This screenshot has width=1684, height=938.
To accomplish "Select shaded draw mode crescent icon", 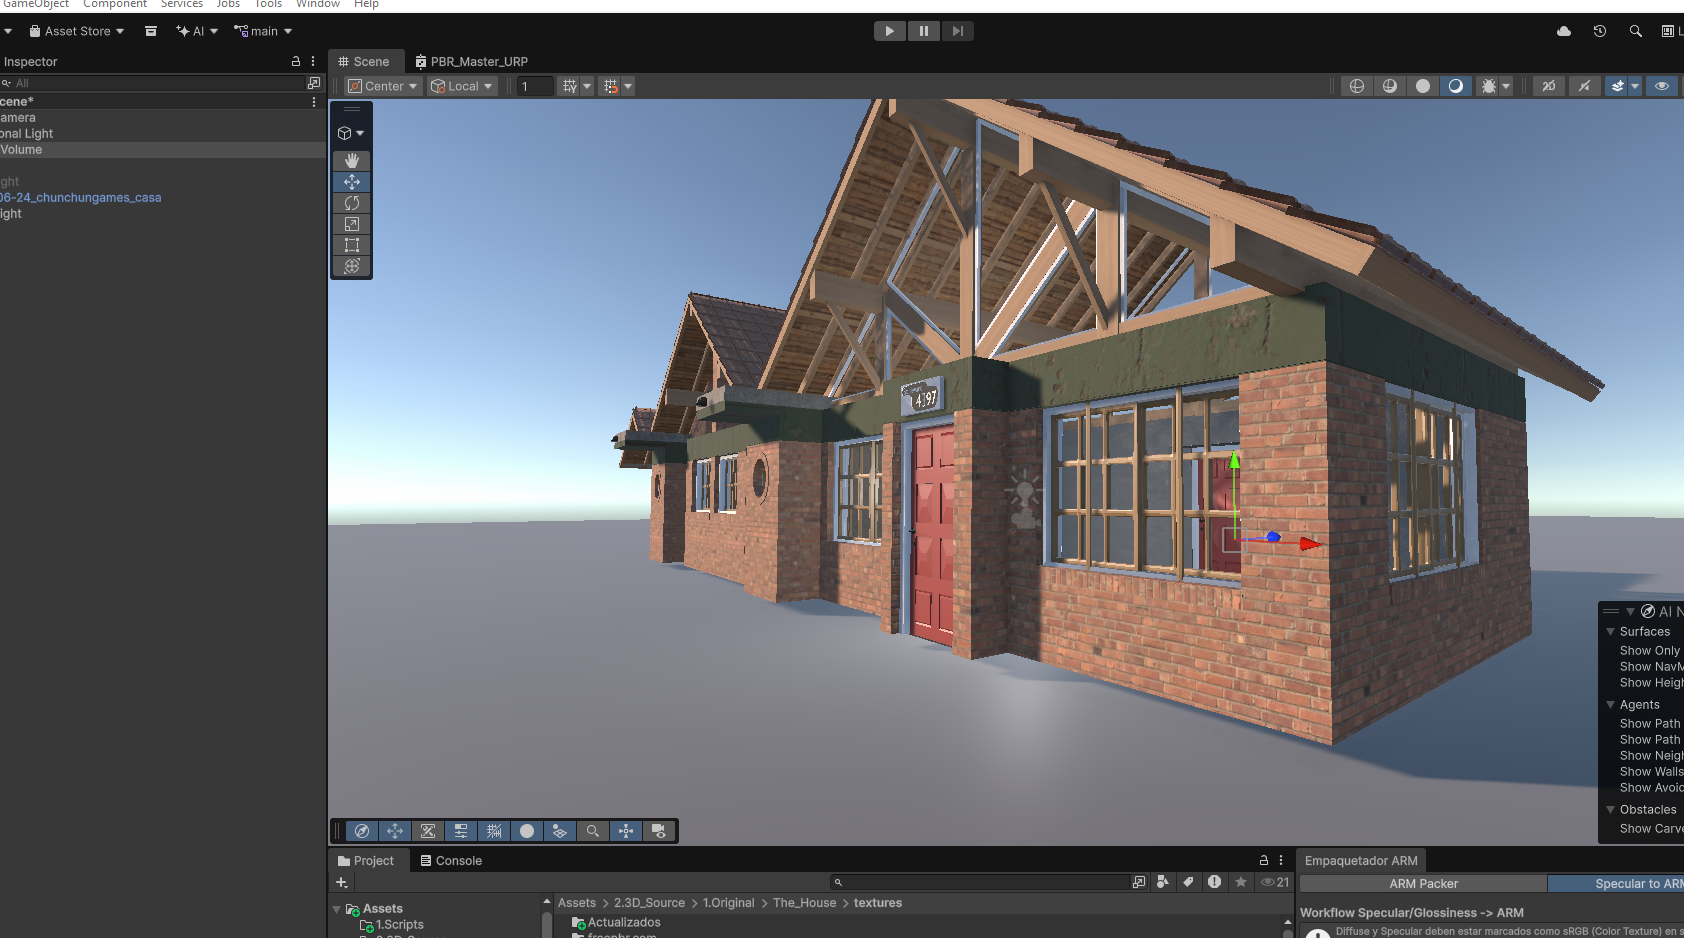I will [1456, 86].
